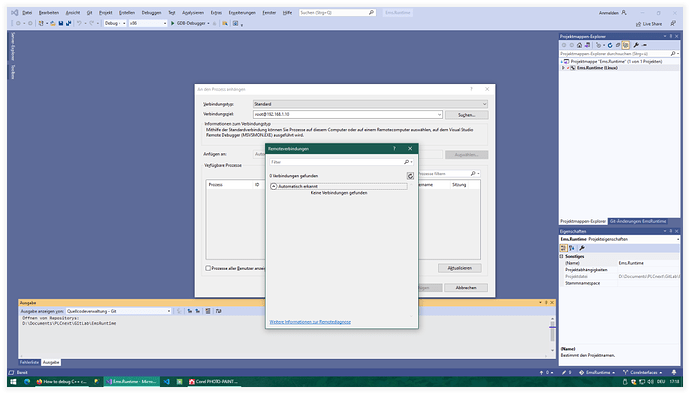Open the GDB-Debugger dropdown arrow
The image size is (690, 393).
[x=209, y=23]
